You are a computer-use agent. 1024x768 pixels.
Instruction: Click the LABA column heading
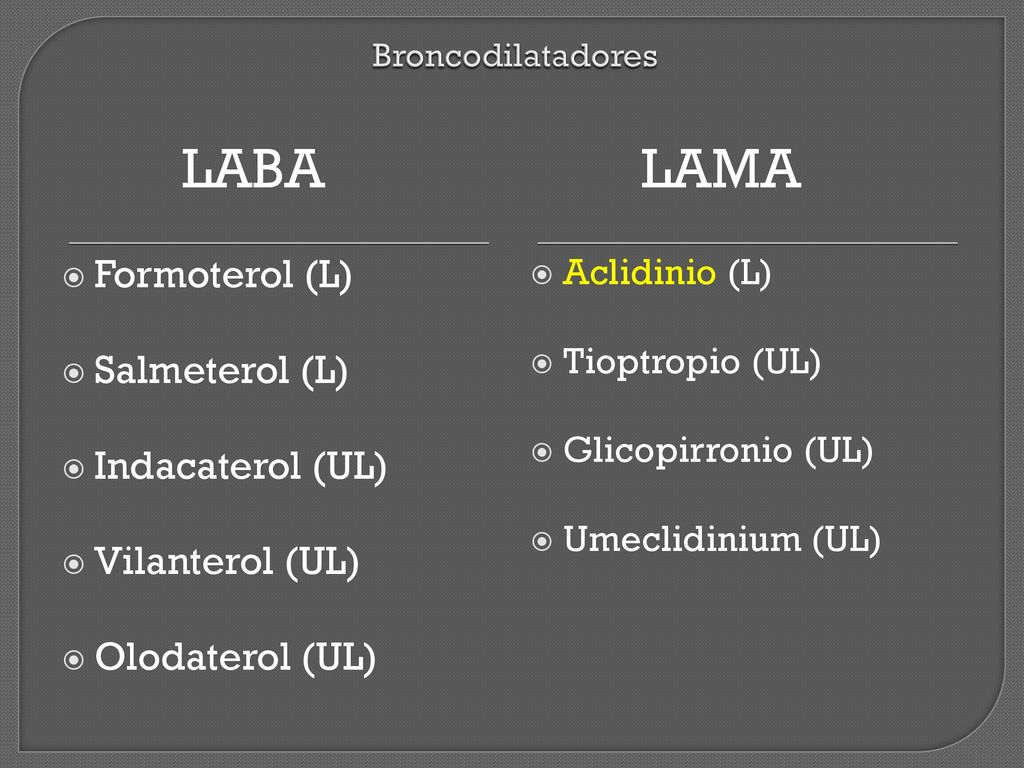pyautogui.click(x=253, y=168)
